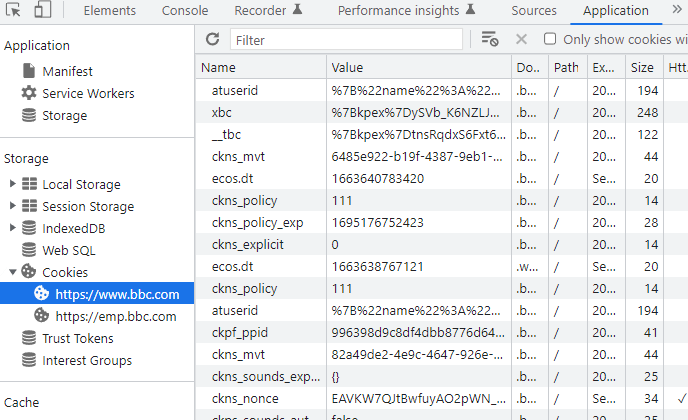Expand the Local Storage tree node

pos(12,184)
